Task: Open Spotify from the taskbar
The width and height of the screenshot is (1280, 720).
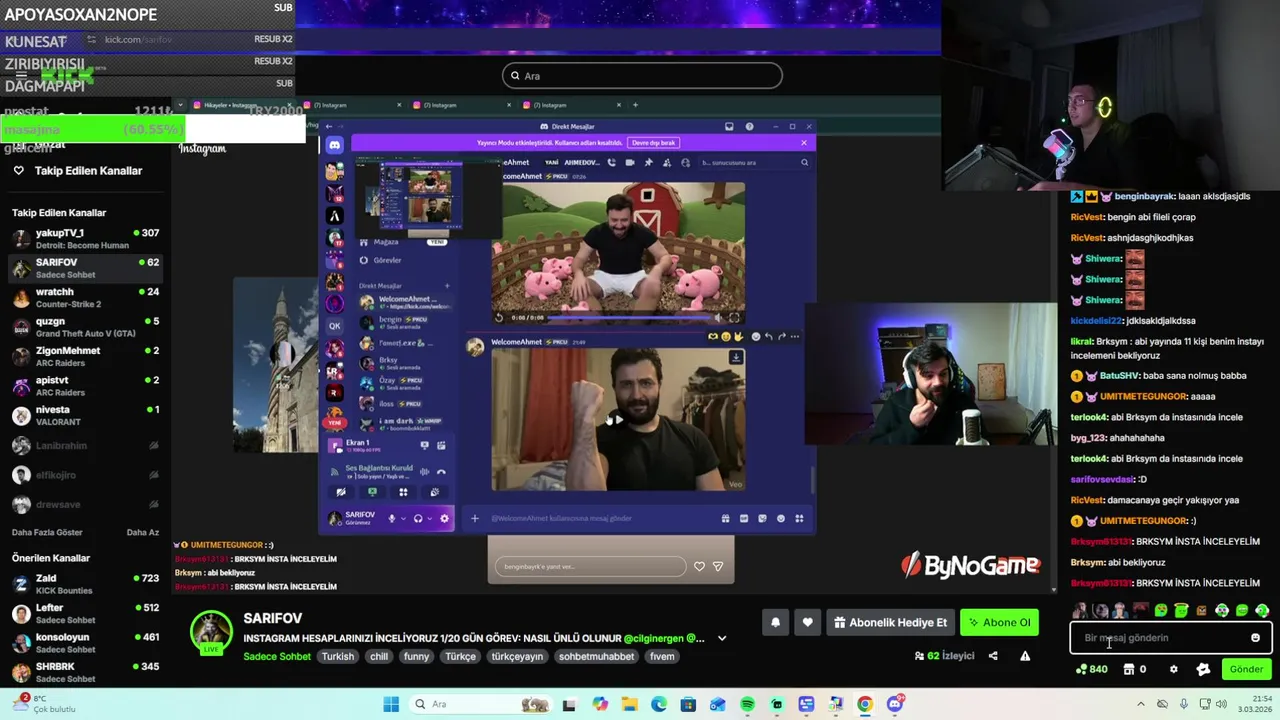Action: pyautogui.click(x=747, y=704)
